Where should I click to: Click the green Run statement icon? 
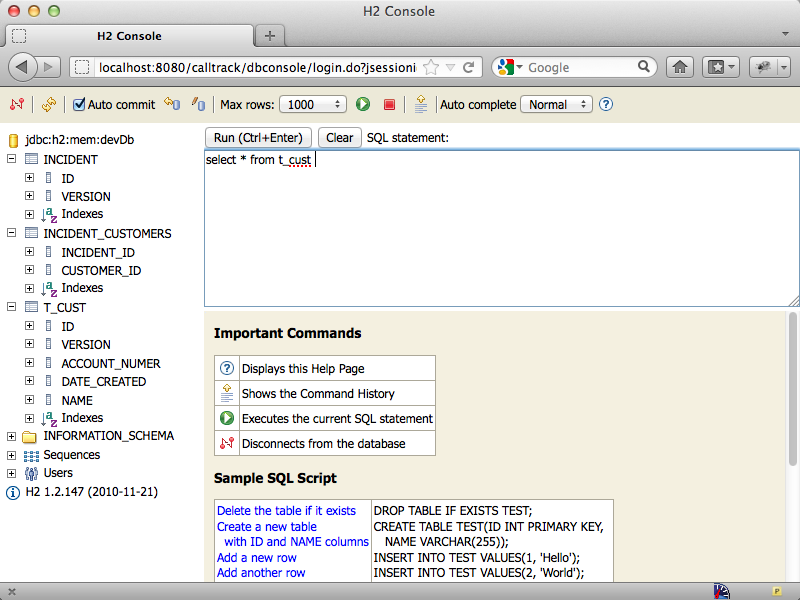pyautogui.click(x=363, y=104)
